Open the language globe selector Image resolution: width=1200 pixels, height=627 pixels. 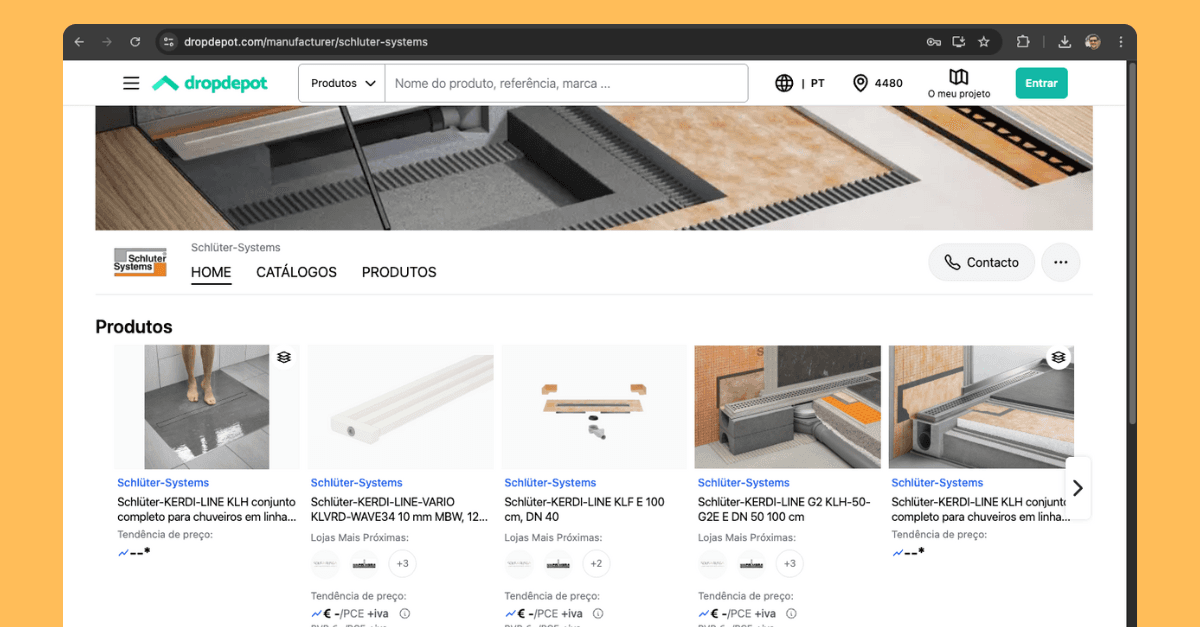[784, 83]
